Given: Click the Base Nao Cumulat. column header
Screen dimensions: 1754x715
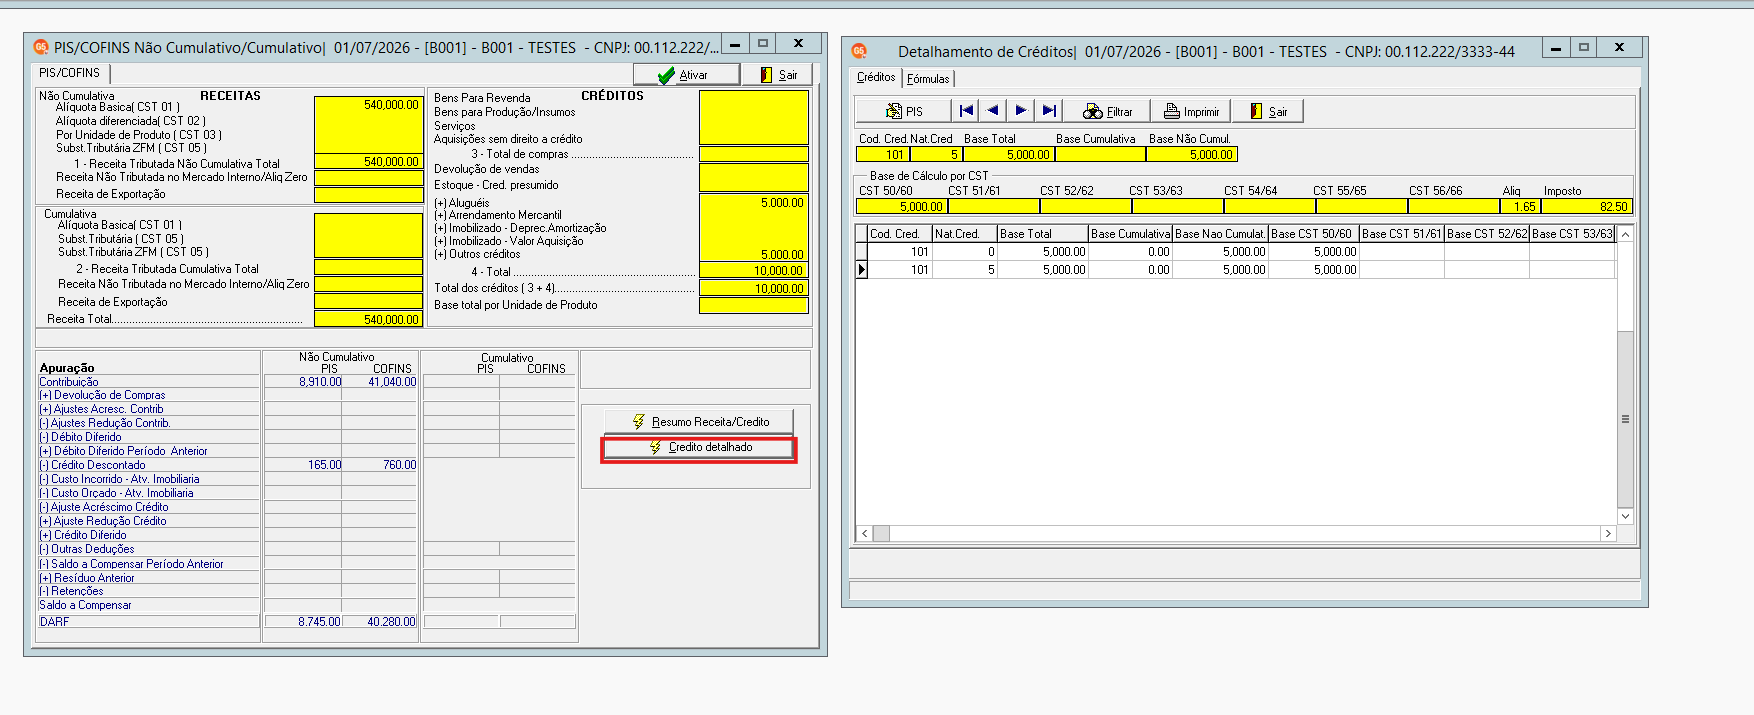Looking at the screenshot, I should pos(1221,234).
